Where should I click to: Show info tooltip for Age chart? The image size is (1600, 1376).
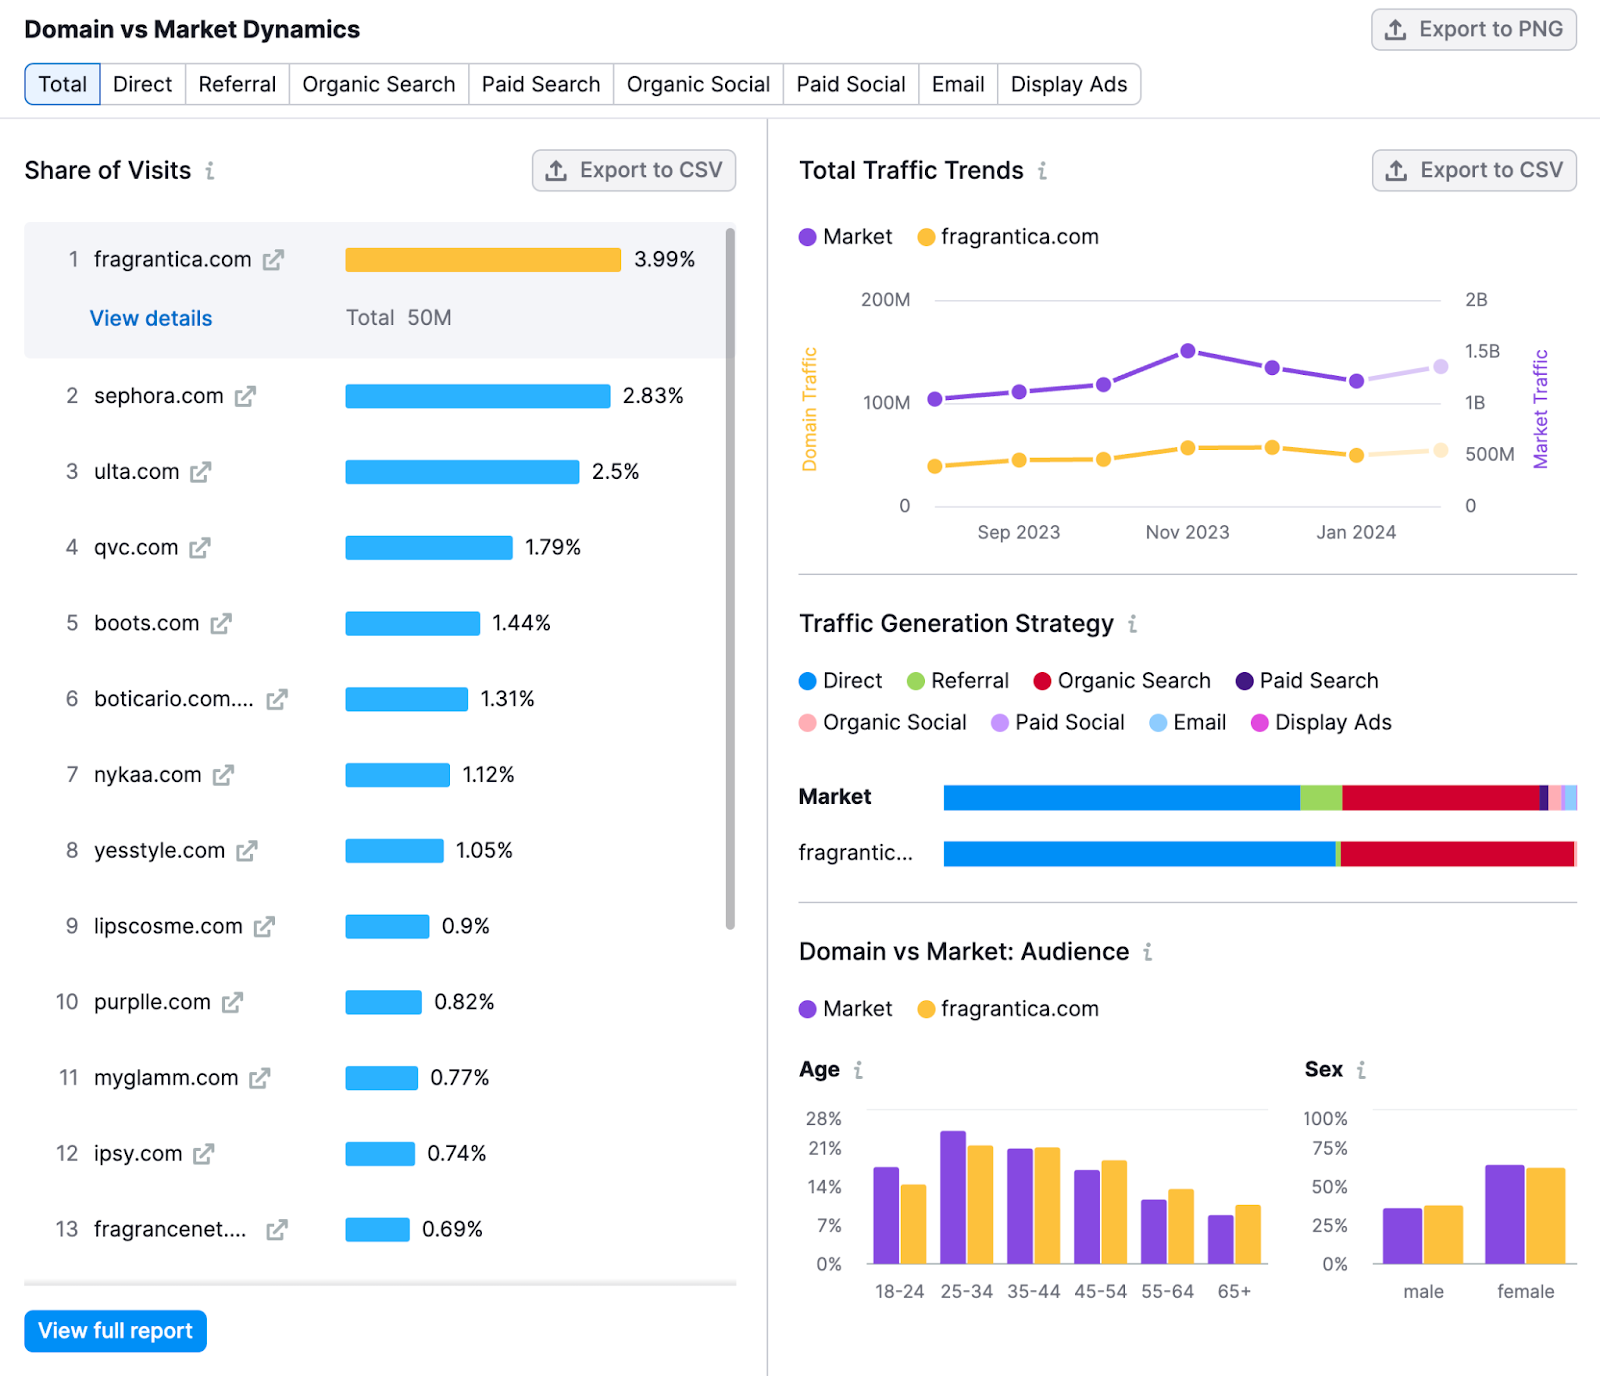(858, 1070)
